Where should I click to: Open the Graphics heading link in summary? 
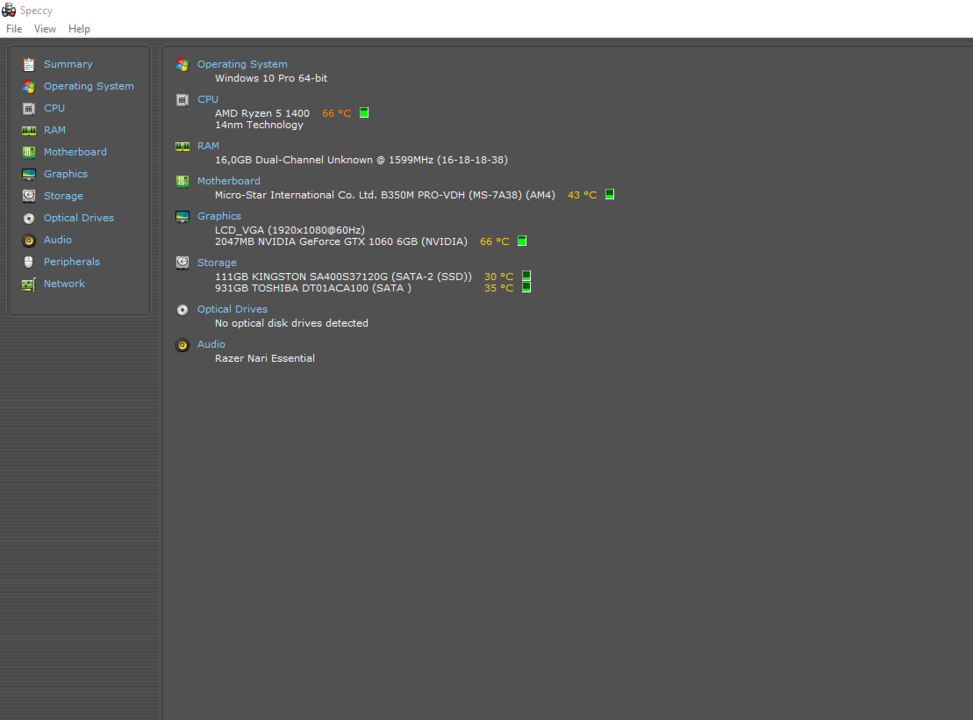pyautogui.click(x=219, y=216)
